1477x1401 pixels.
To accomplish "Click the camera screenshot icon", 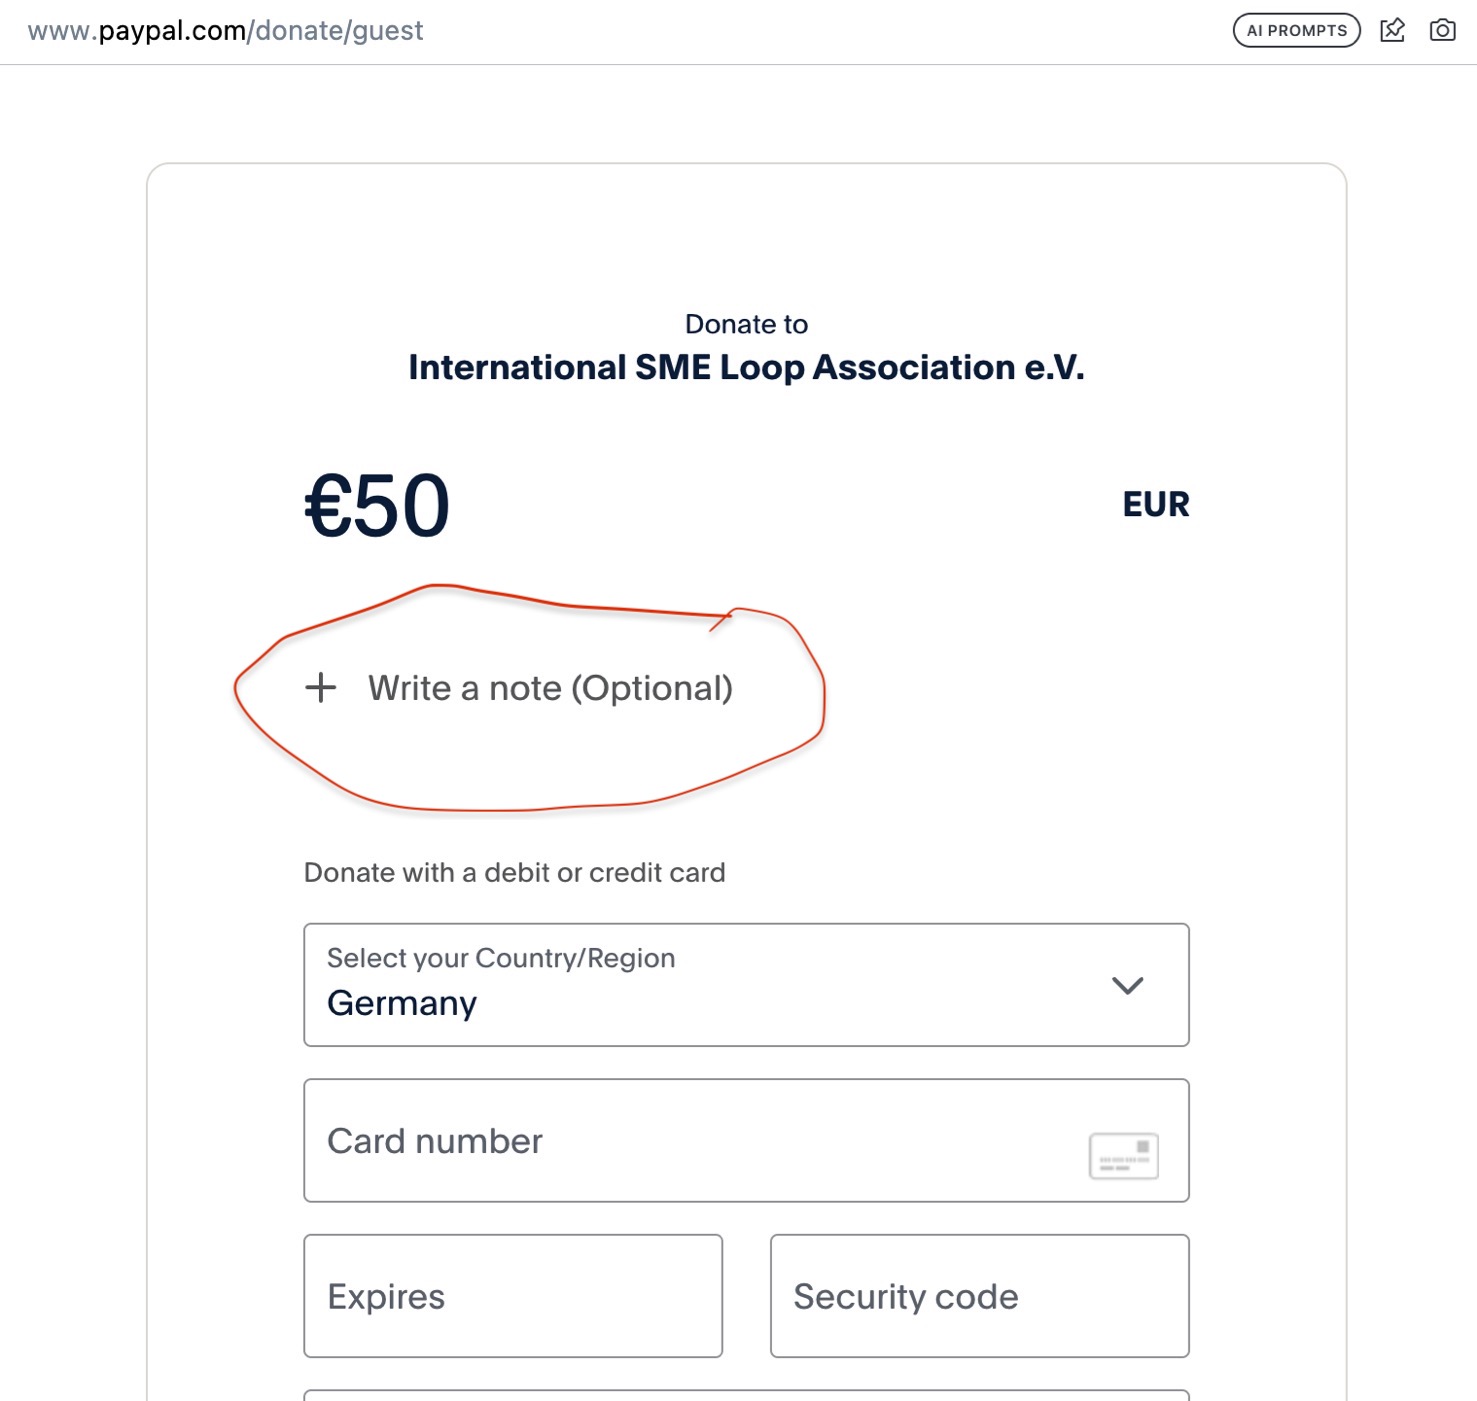I will (x=1443, y=30).
